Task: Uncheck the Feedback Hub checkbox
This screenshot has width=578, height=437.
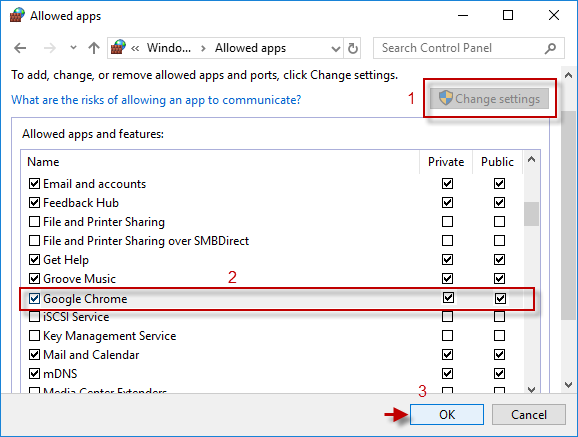Action: pyautogui.click(x=34, y=202)
